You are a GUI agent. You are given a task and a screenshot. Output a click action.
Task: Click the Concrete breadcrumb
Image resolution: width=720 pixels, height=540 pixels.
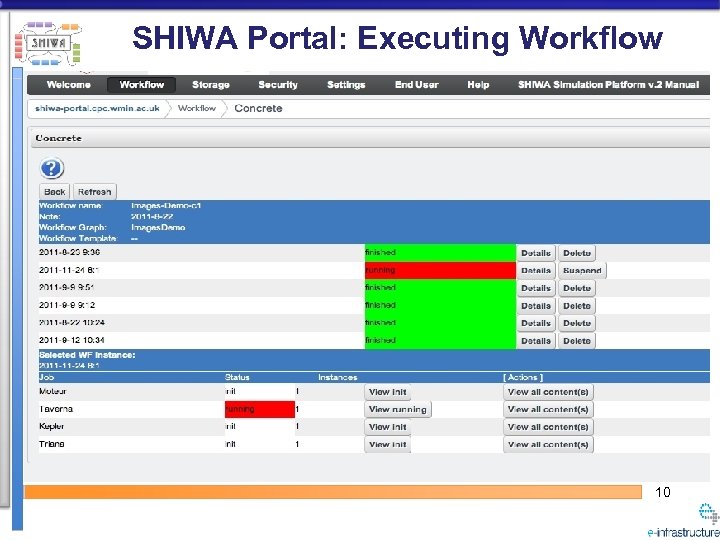pyautogui.click(x=258, y=108)
